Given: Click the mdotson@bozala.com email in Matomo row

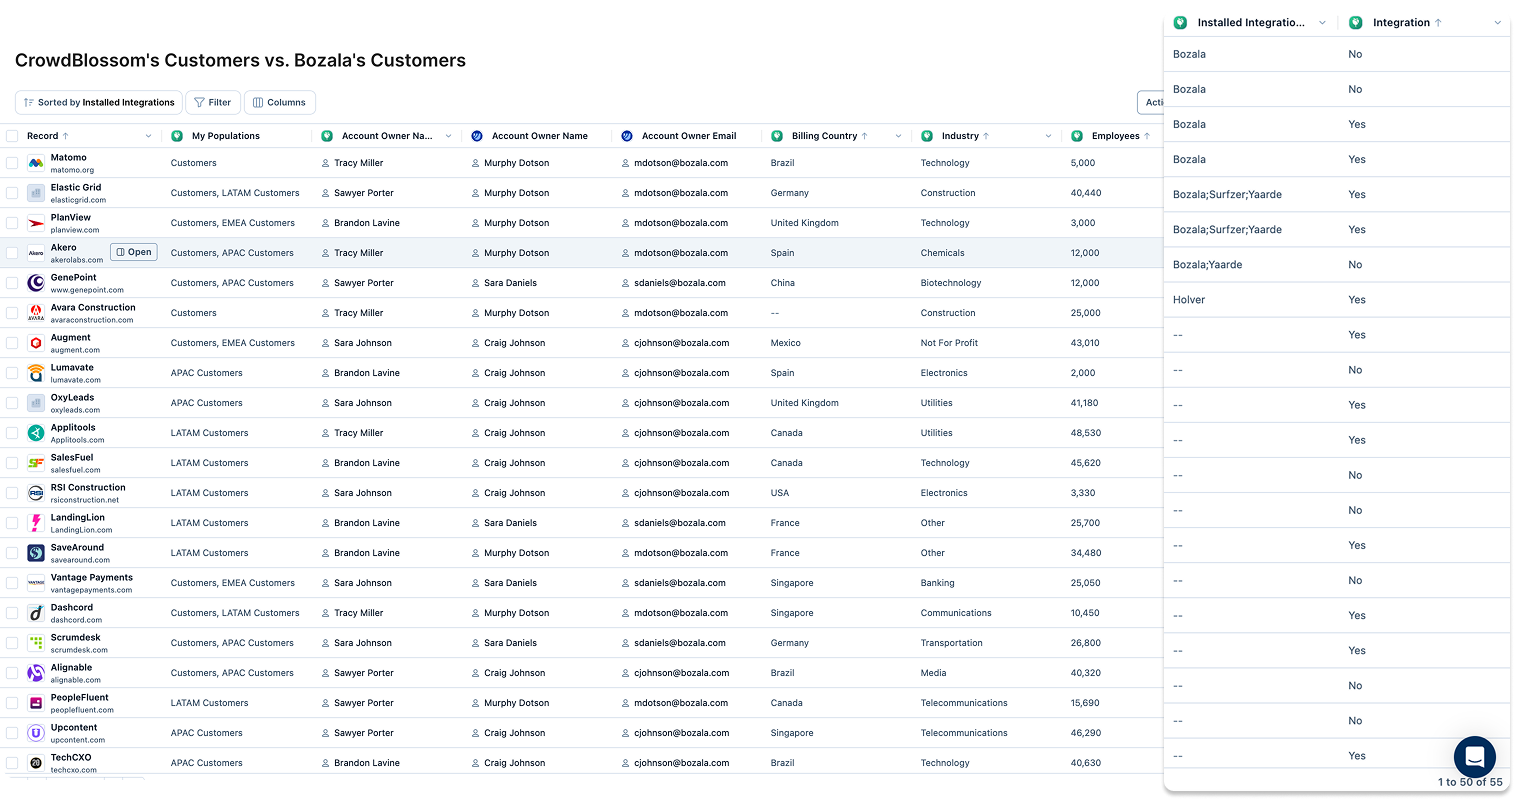Looking at the screenshot, I should (x=680, y=163).
